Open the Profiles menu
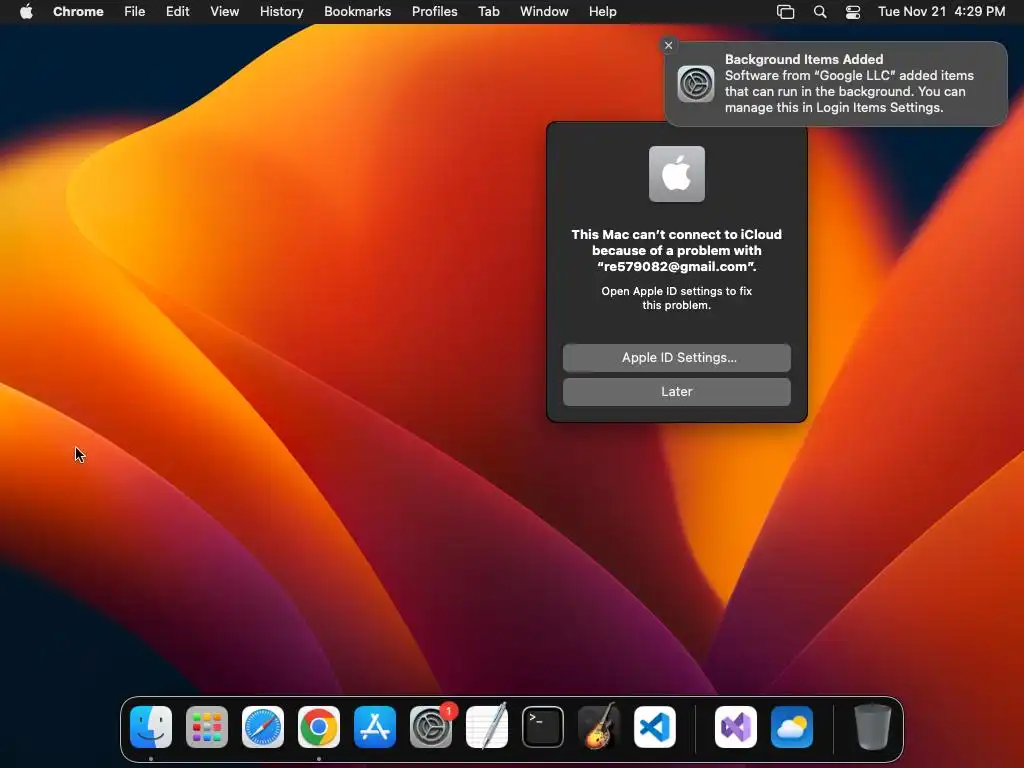The height and width of the screenshot is (768, 1024). pyautogui.click(x=434, y=11)
